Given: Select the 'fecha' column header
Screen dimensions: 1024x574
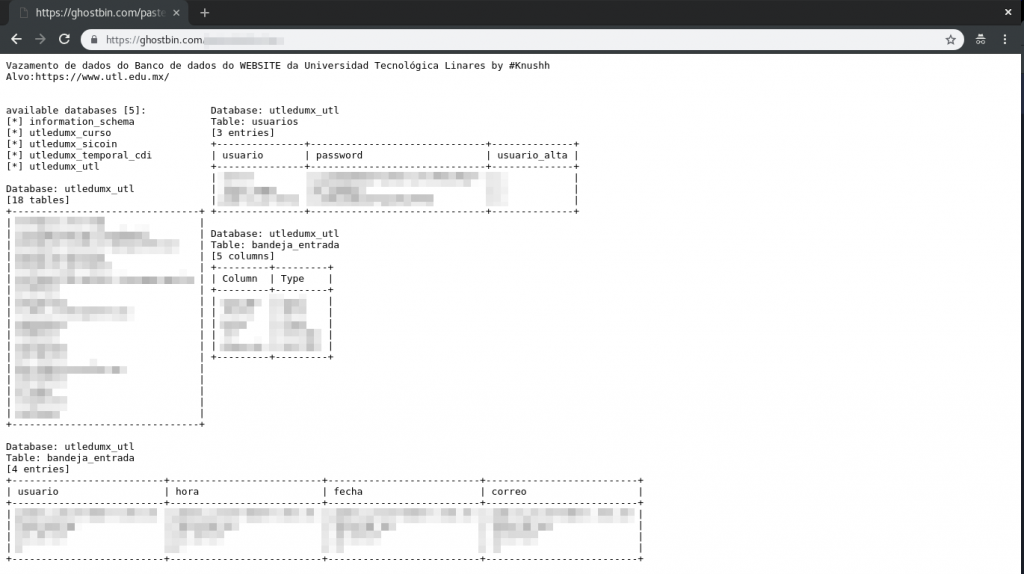Looking at the screenshot, I should pyautogui.click(x=348, y=492).
